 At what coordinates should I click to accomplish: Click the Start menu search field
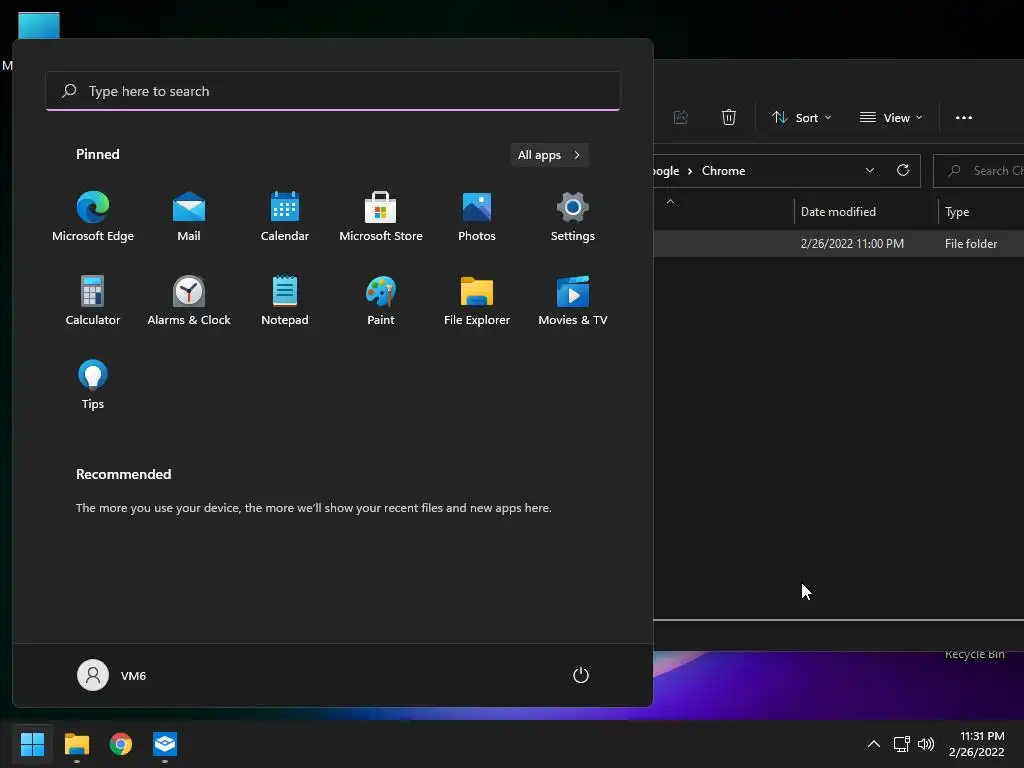pyautogui.click(x=333, y=91)
